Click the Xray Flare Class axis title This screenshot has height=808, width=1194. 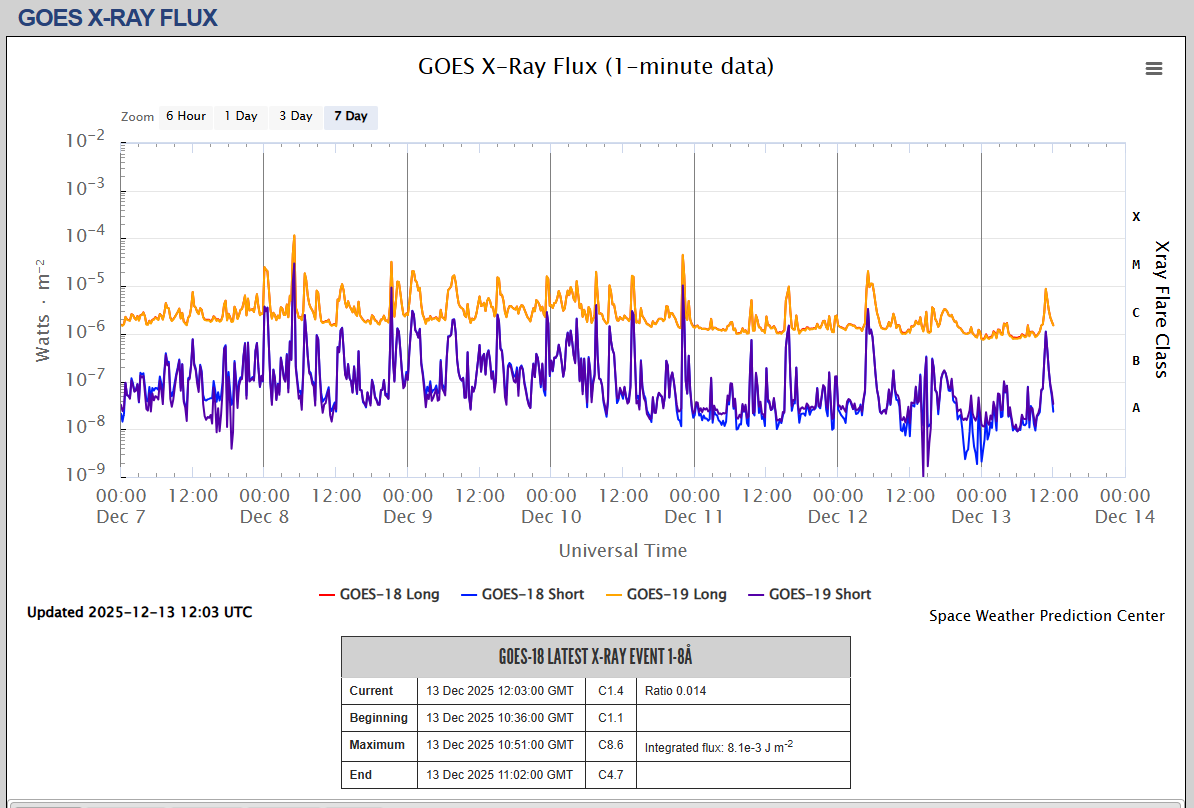click(x=1161, y=309)
